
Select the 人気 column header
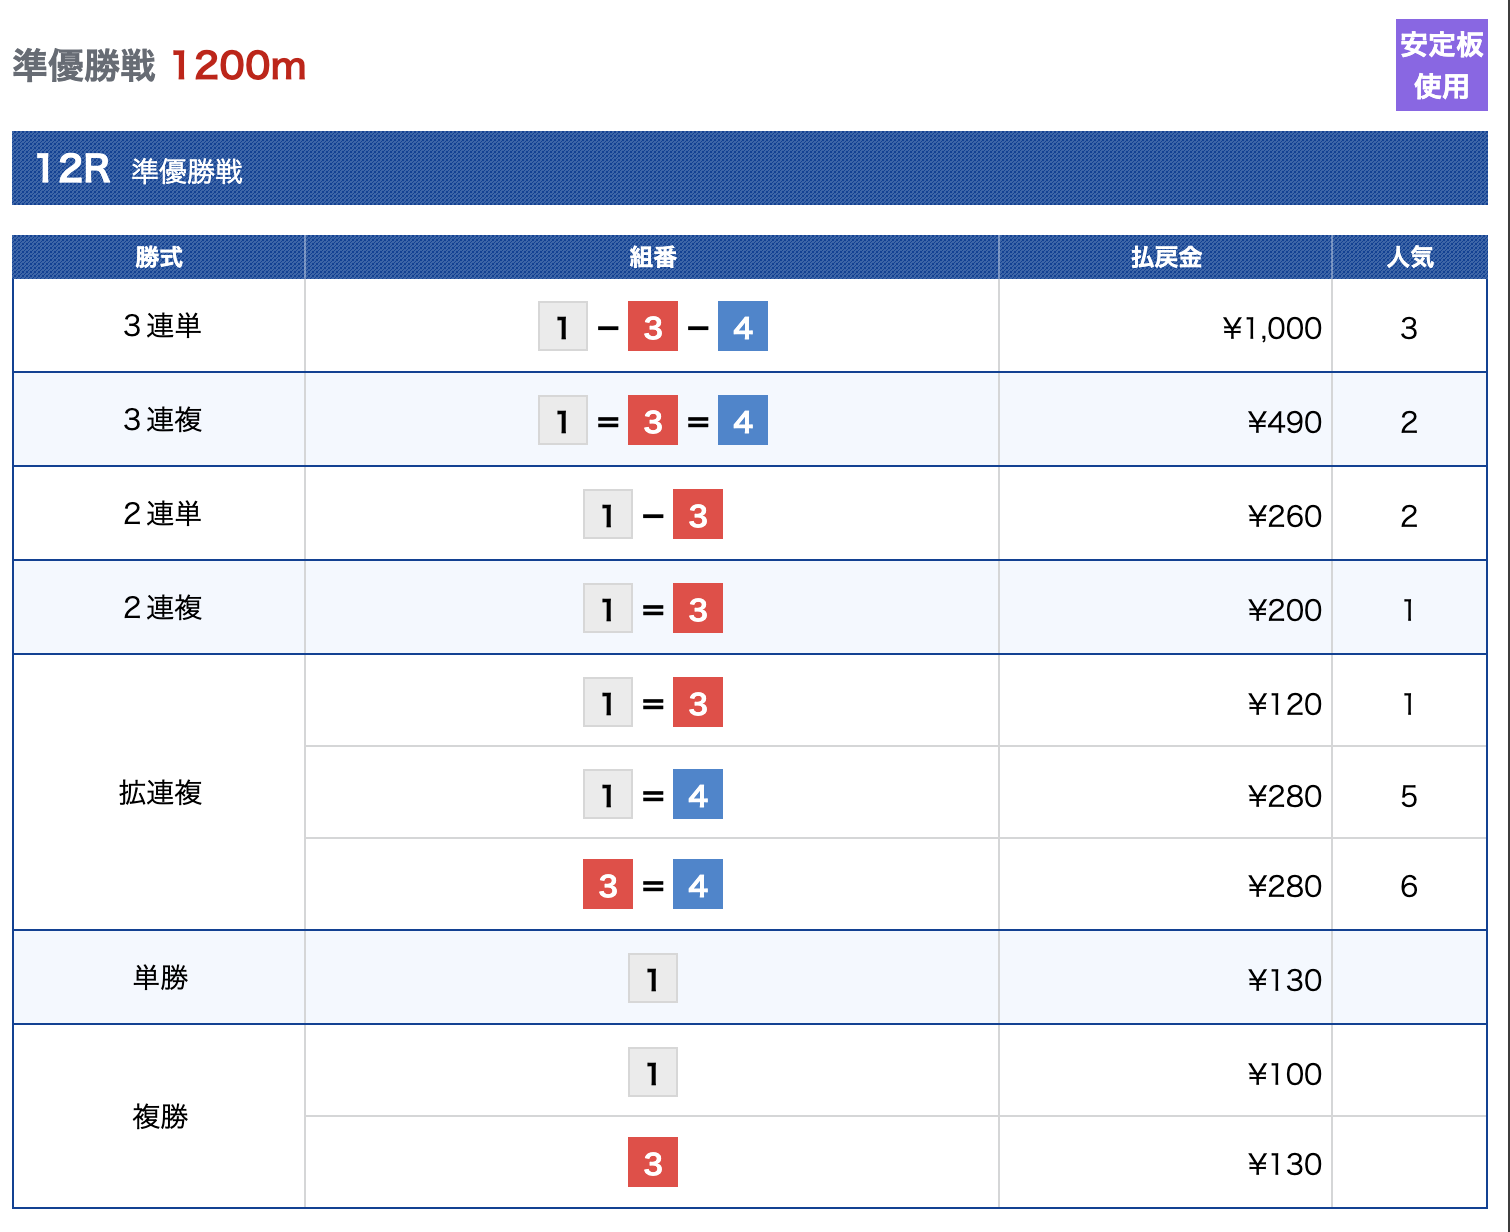1410,258
